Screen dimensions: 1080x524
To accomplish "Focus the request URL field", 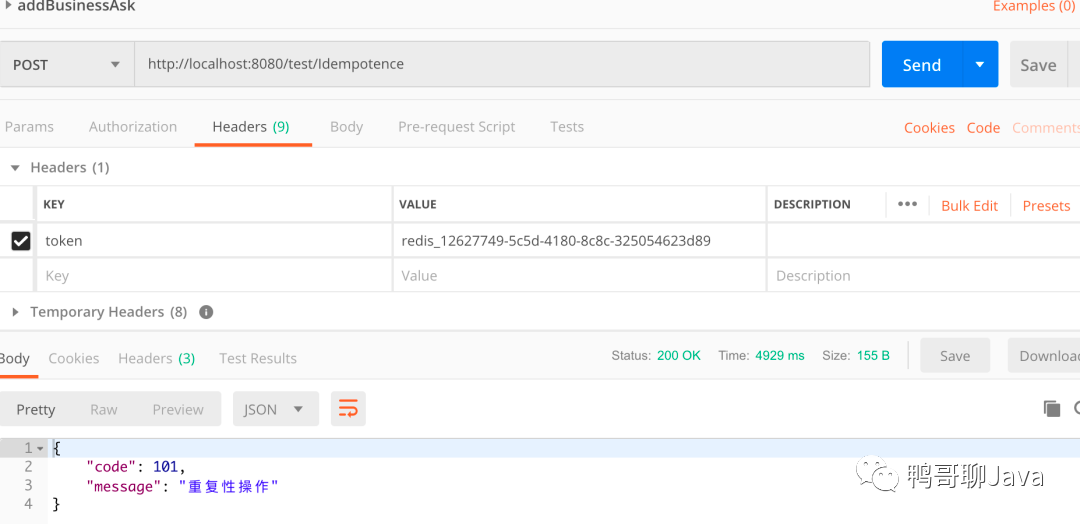I will click(502, 65).
